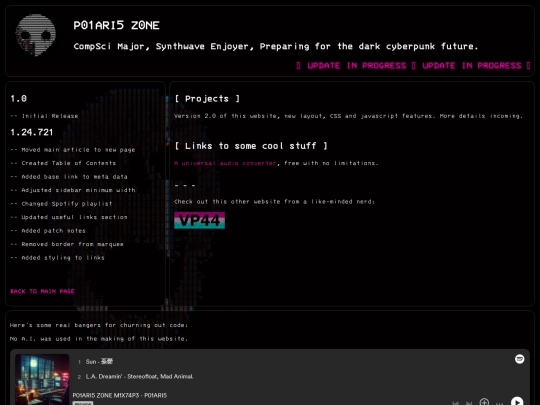Click 'Adjusted sidebar minimum width' note
The width and height of the screenshot is (540, 405).
(73, 190)
